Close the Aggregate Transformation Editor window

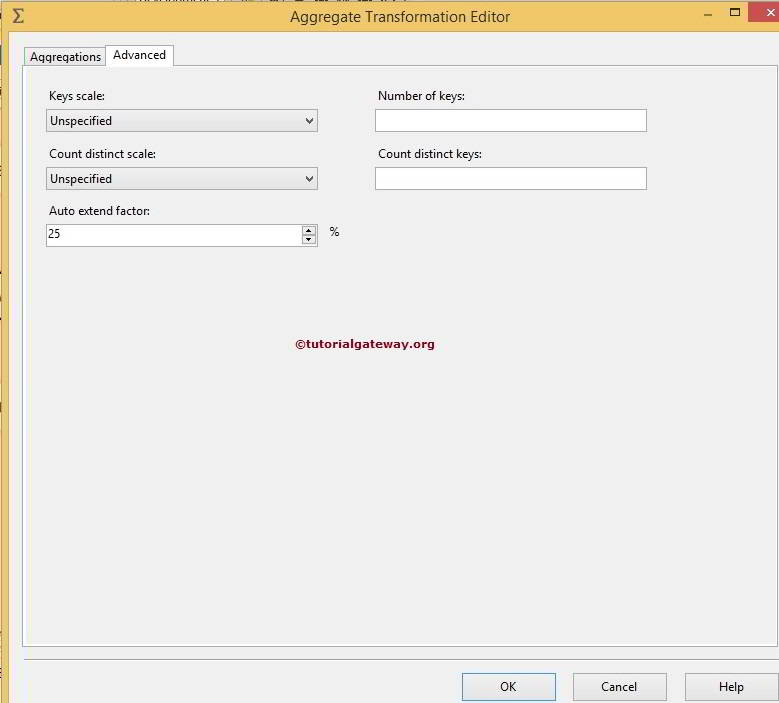(766, 12)
